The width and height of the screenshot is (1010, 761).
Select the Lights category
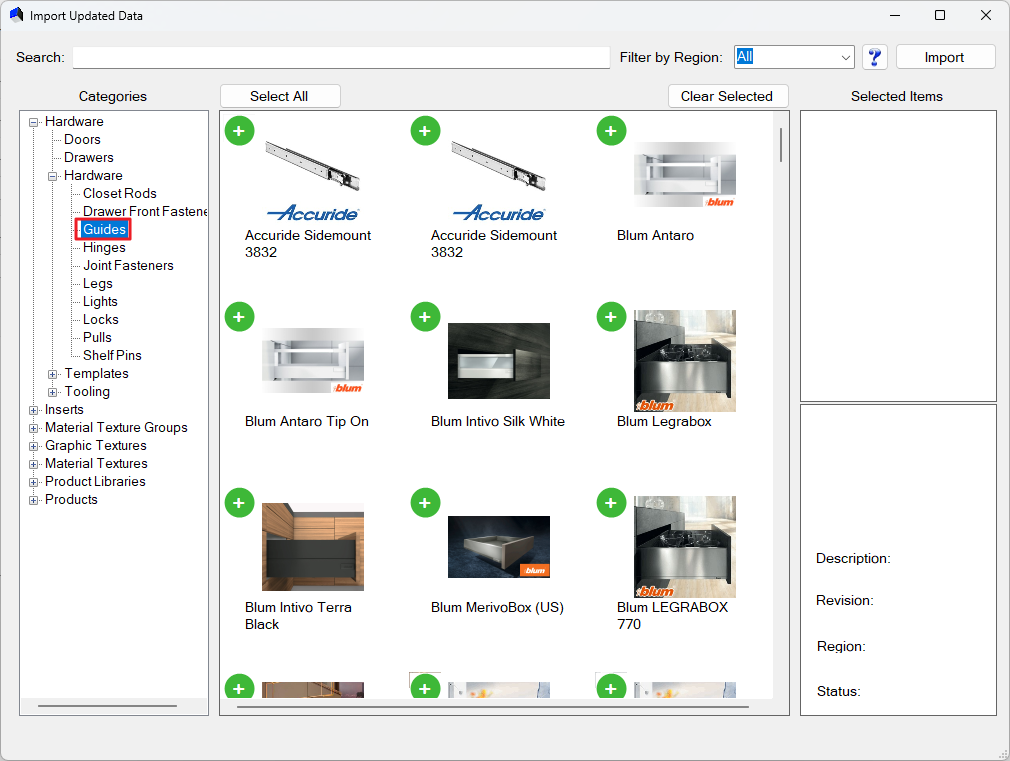[x=100, y=302]
